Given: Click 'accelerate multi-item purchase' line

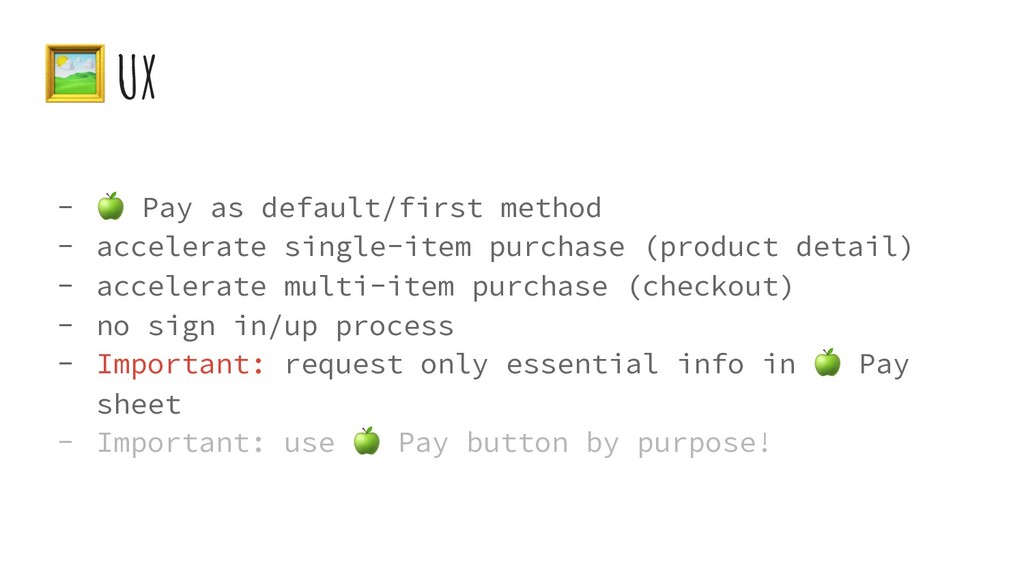Looking at the screenshot, I should click(x=352, y=286).
